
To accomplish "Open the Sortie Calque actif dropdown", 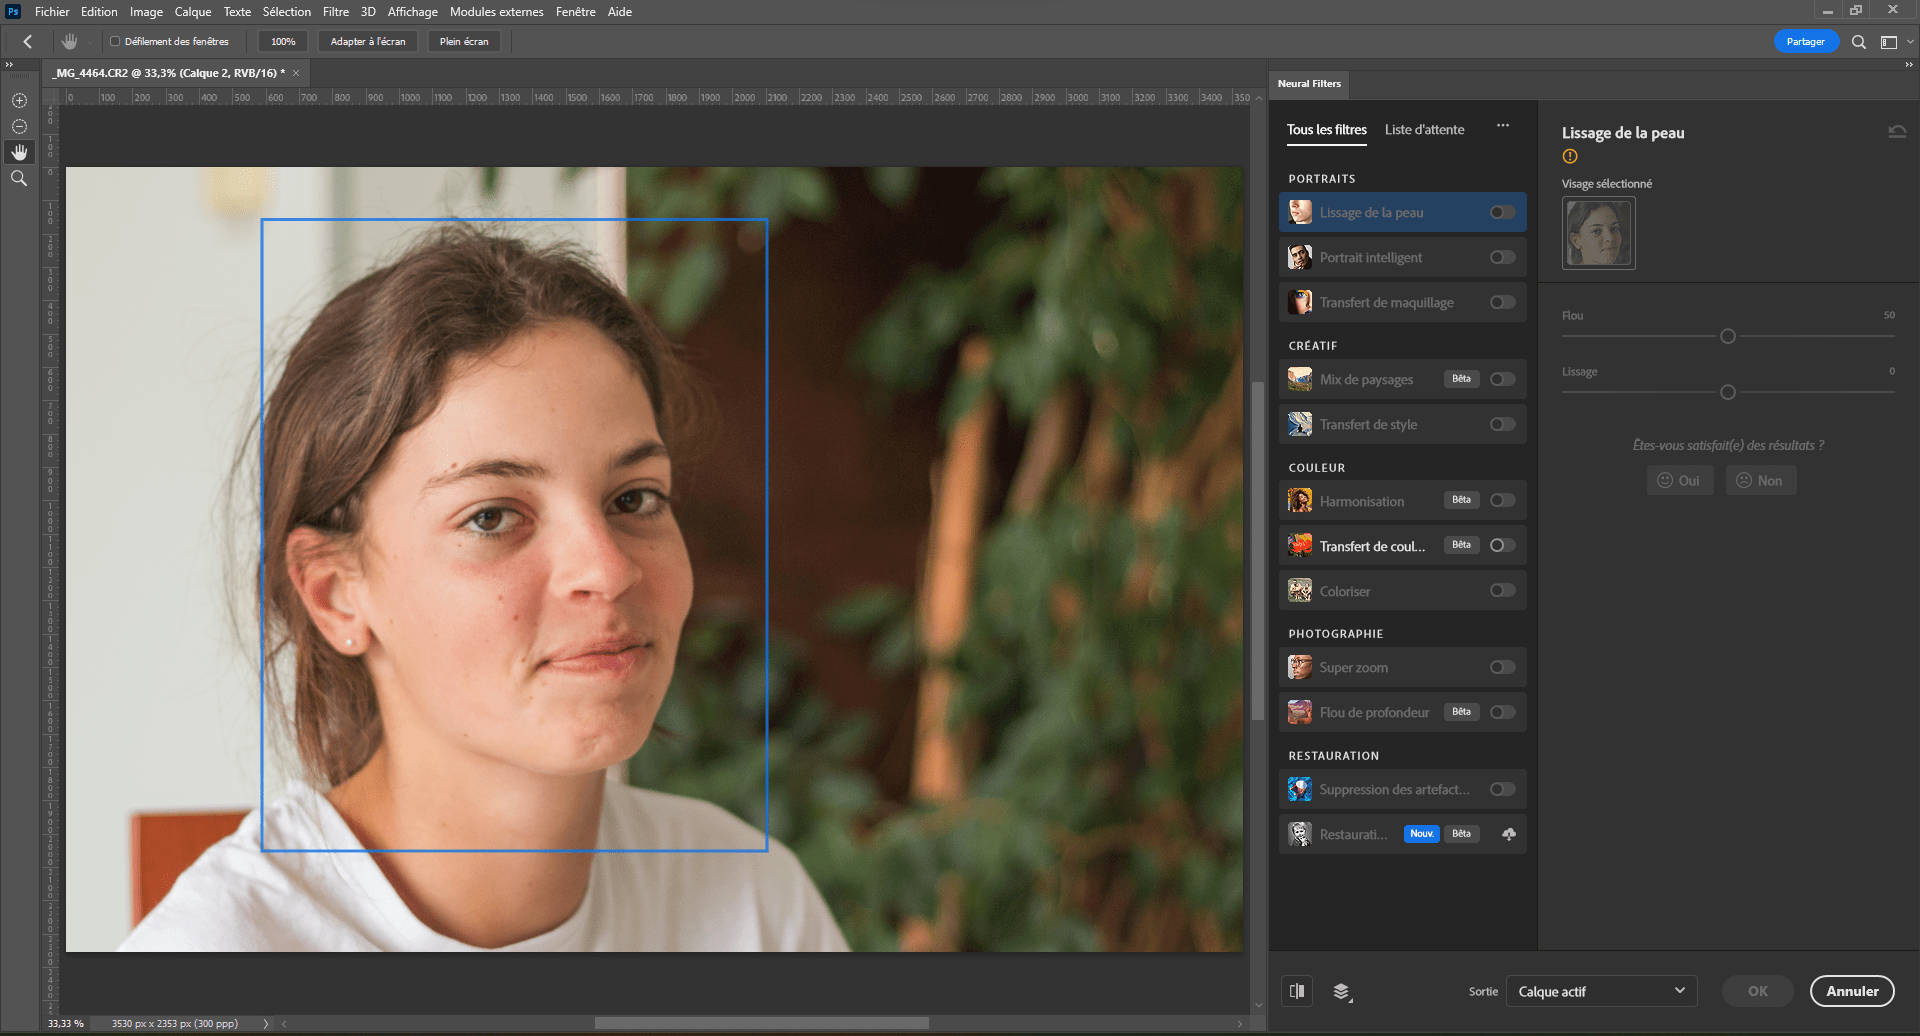I will (1601, 991).
